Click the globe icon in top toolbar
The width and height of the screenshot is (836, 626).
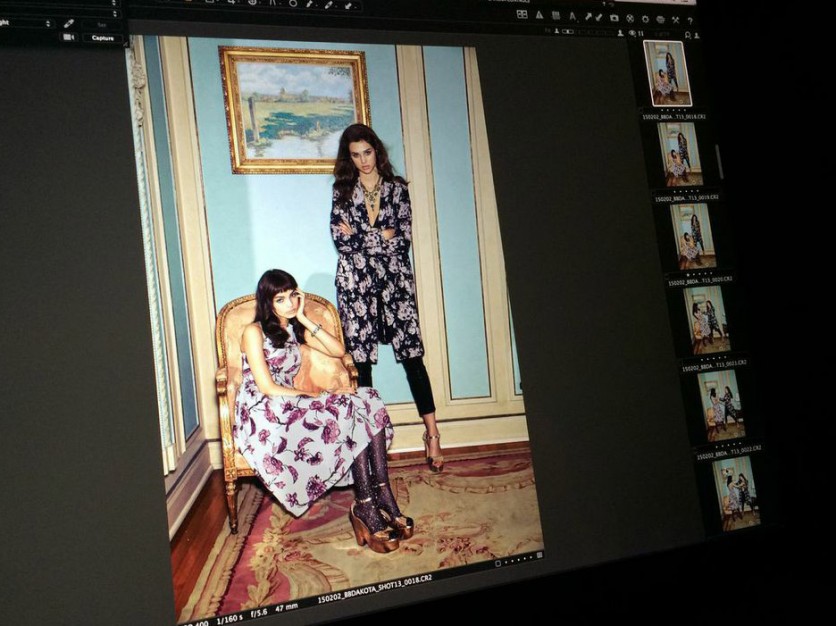pyautogui.click(x=660, y=18)
